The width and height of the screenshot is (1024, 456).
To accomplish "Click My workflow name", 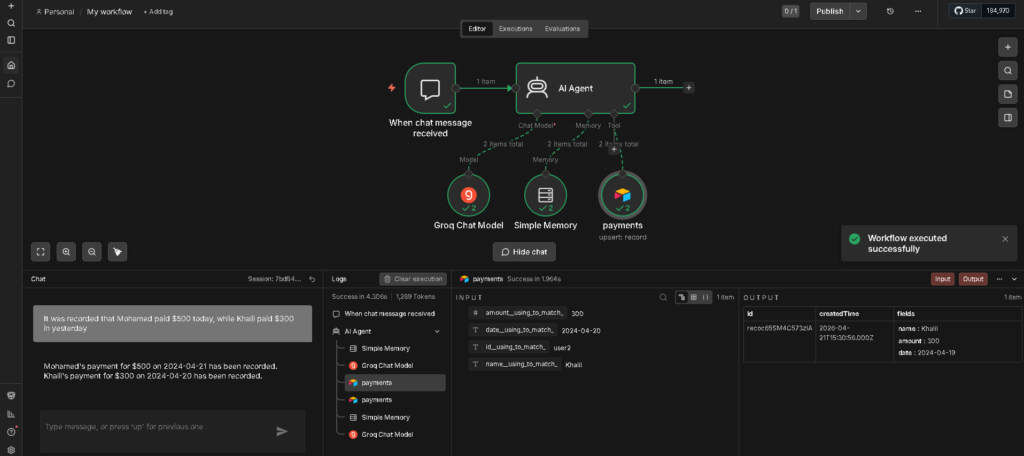I will pyautogui.click(x=108, y=11).
